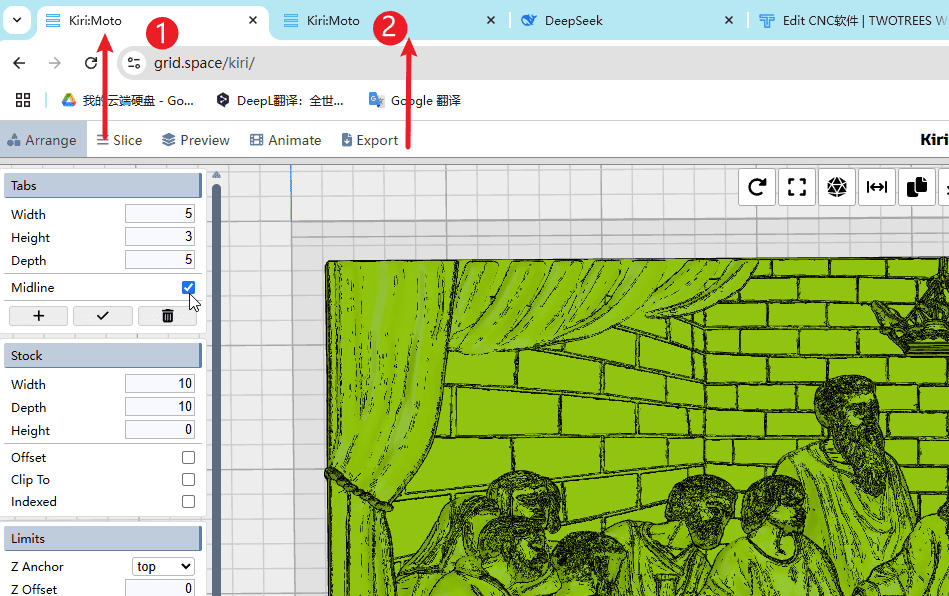Image resolution: width=949 pixels, height=596 pixels.
Task: Enable the Indexed checkbox
Action: [188, 502]
